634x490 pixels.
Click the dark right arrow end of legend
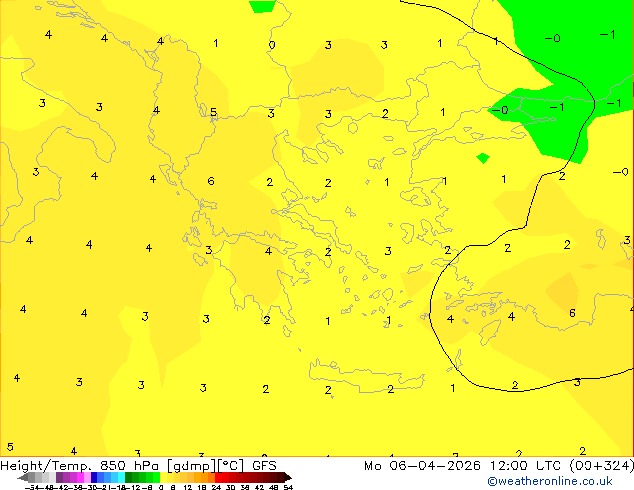[x=288, y=477]
